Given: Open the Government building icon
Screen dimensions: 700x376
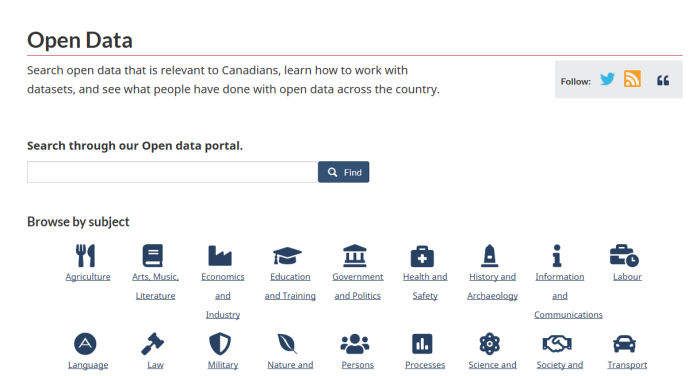Looking at the screenshot, I should click(355, 255).
